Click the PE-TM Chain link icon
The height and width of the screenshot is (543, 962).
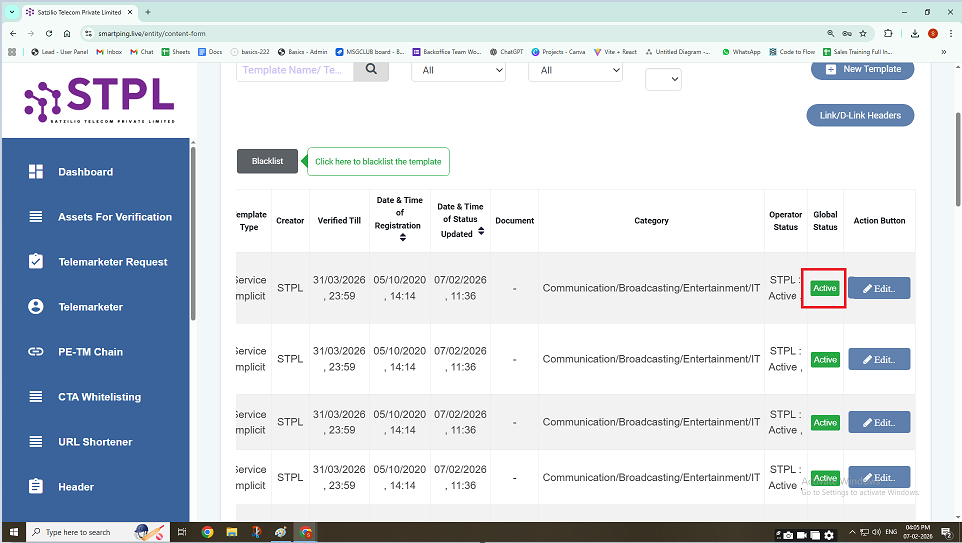coord(36,352)
